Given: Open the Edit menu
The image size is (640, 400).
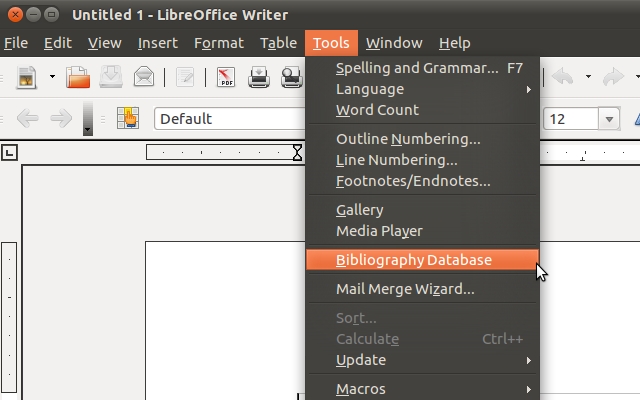Looking at the screenshot, I should (x=58, y=43).
